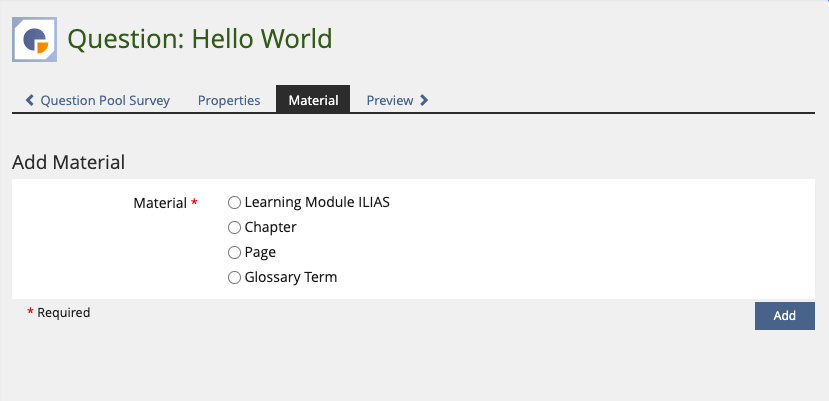
Task: Open the Properties tab
Action: coord(229,100)
